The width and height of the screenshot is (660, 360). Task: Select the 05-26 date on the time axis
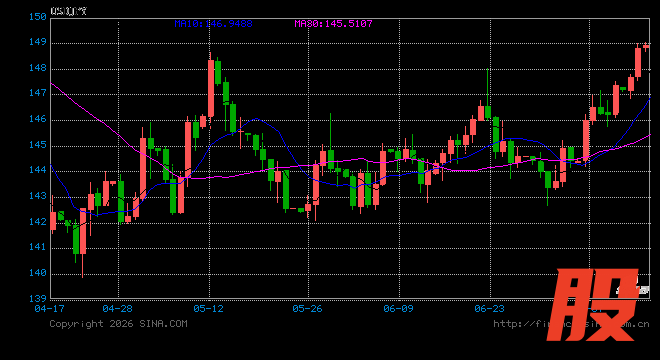click(307, 309)
